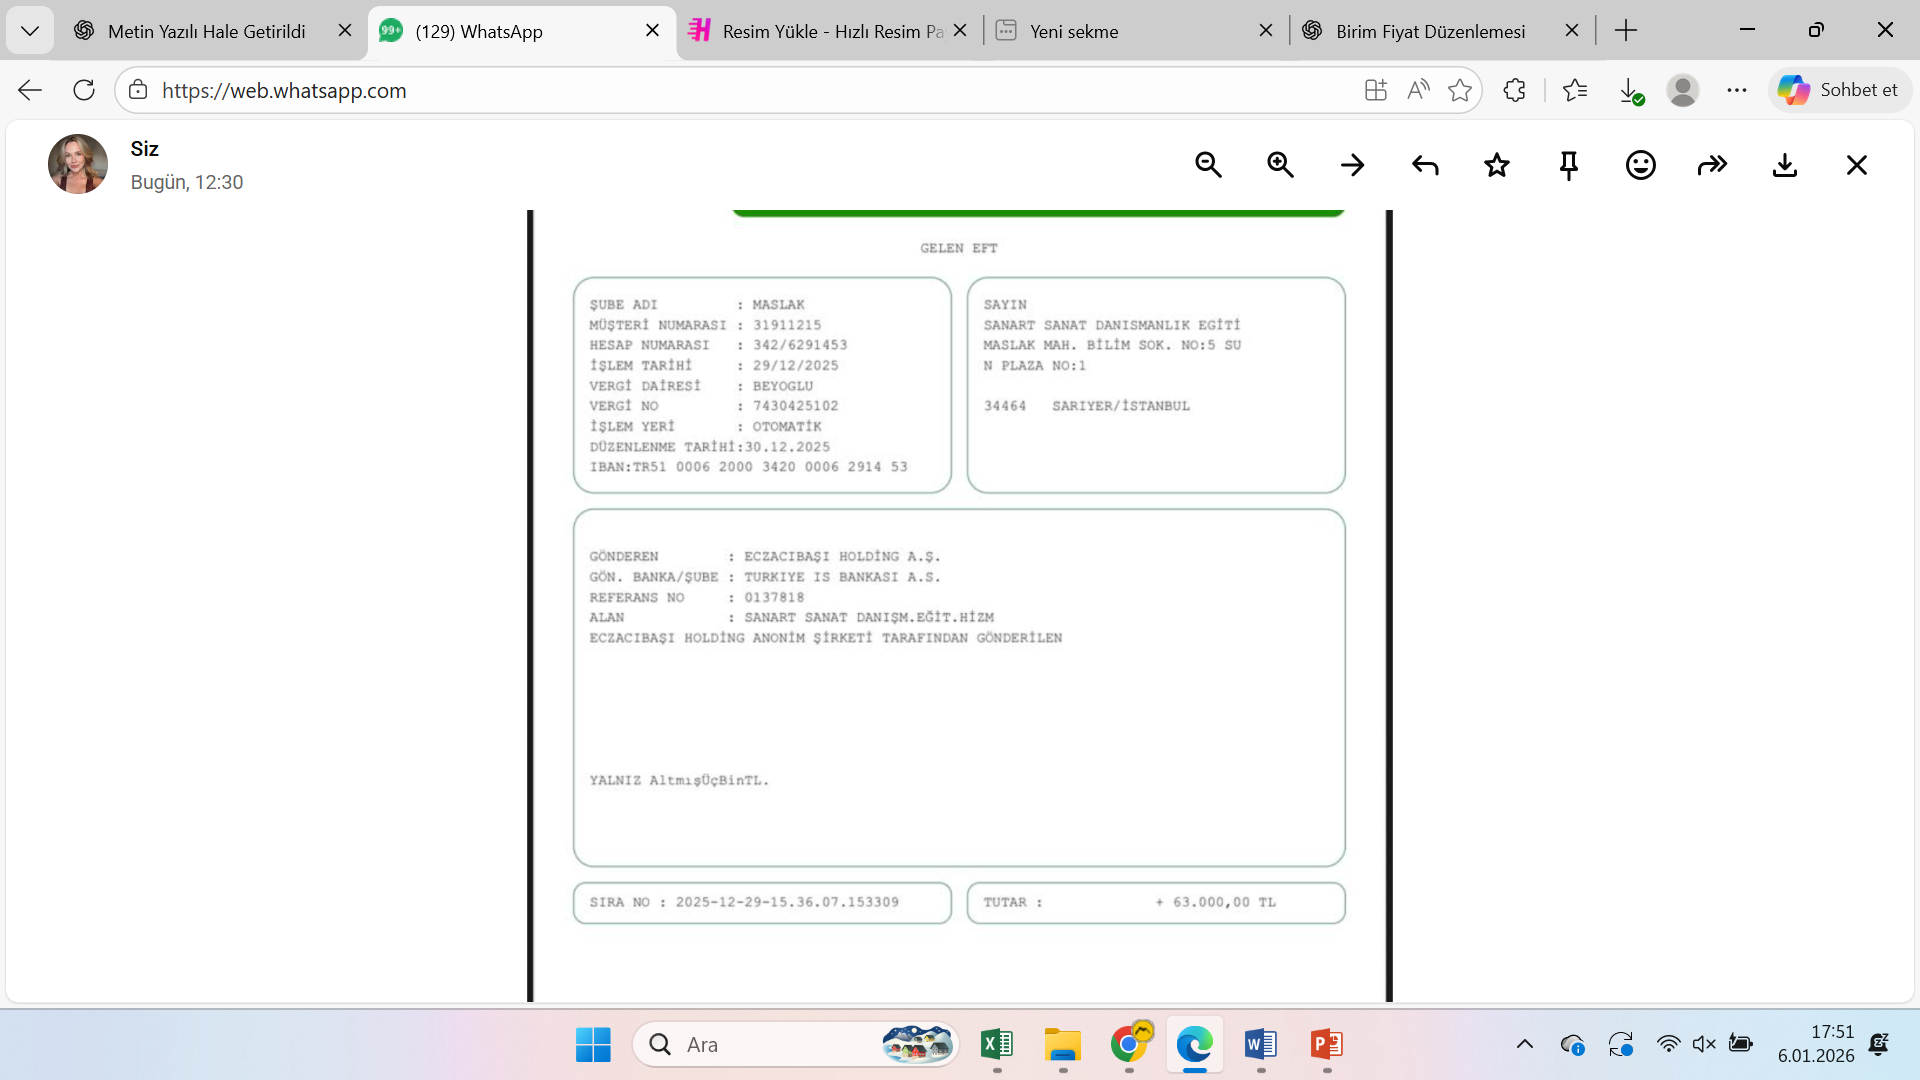Click the taskbar Ara search box
The image size is (1920, 1080).
796,1045
